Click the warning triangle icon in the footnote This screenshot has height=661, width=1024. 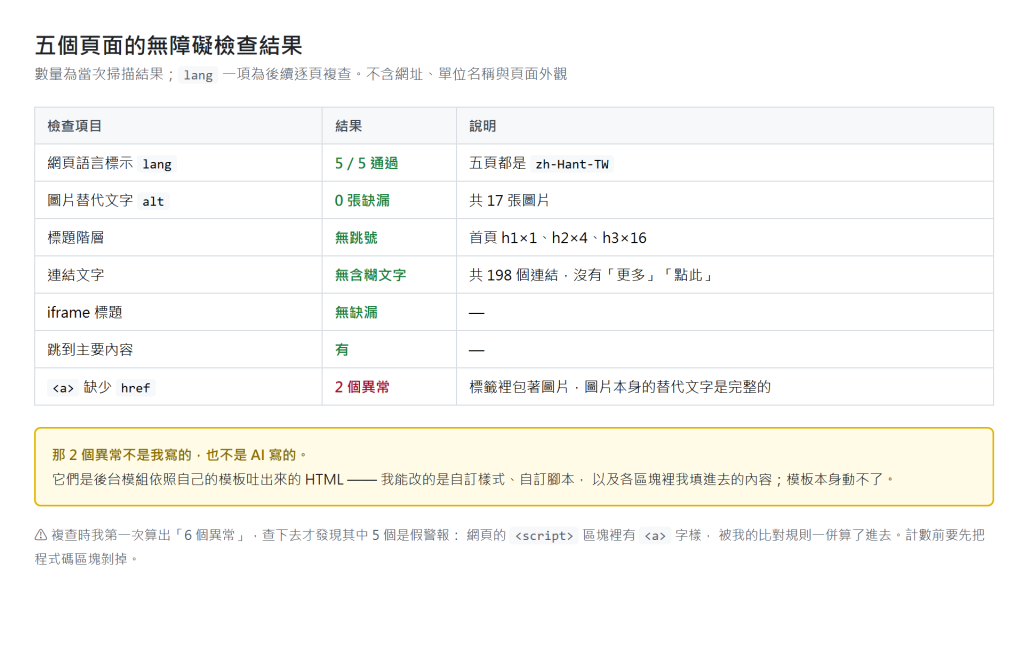(40, 535)
